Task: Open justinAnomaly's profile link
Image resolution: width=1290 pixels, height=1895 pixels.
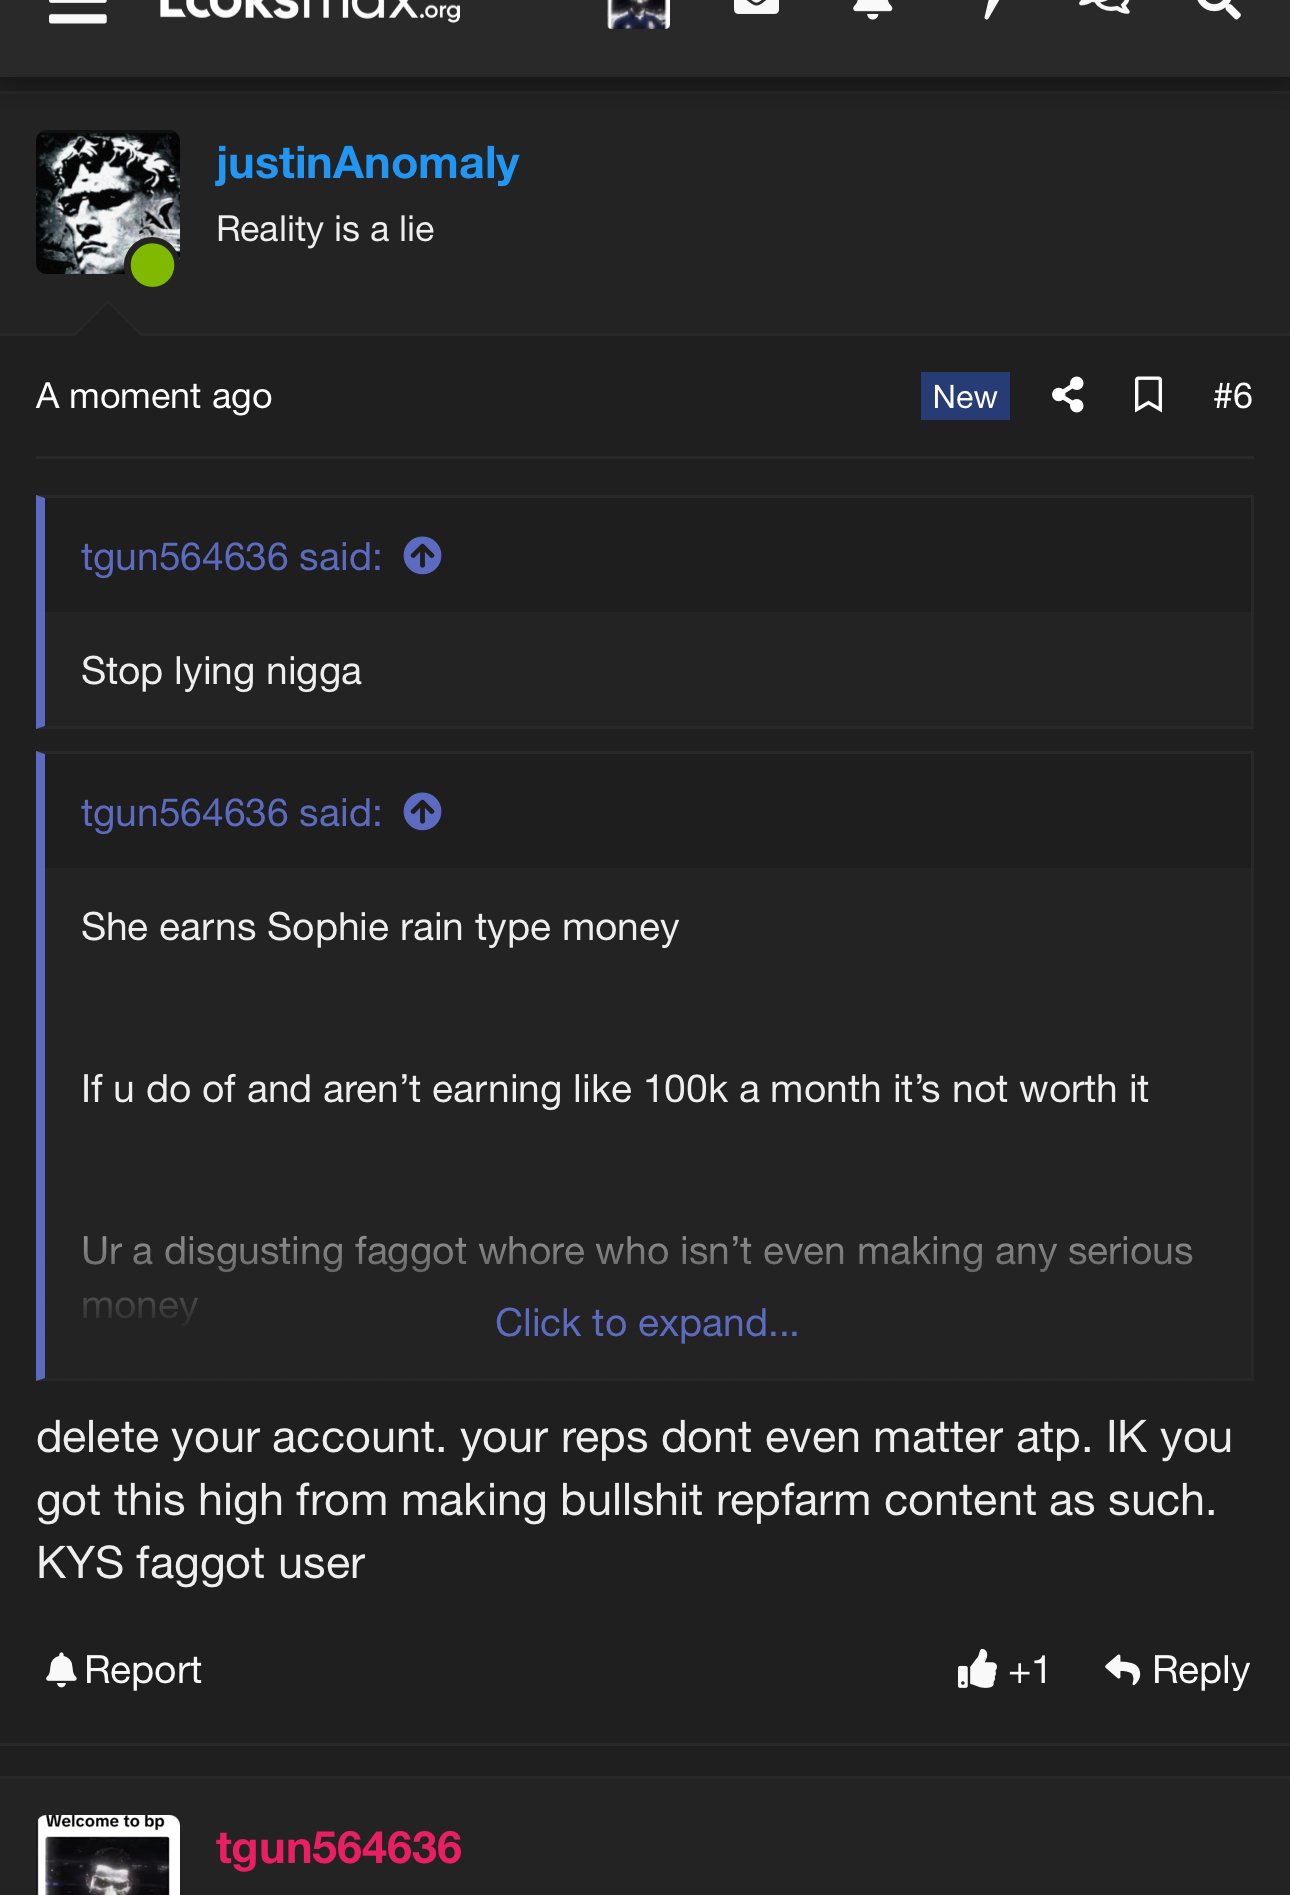Action: [367, 163]
